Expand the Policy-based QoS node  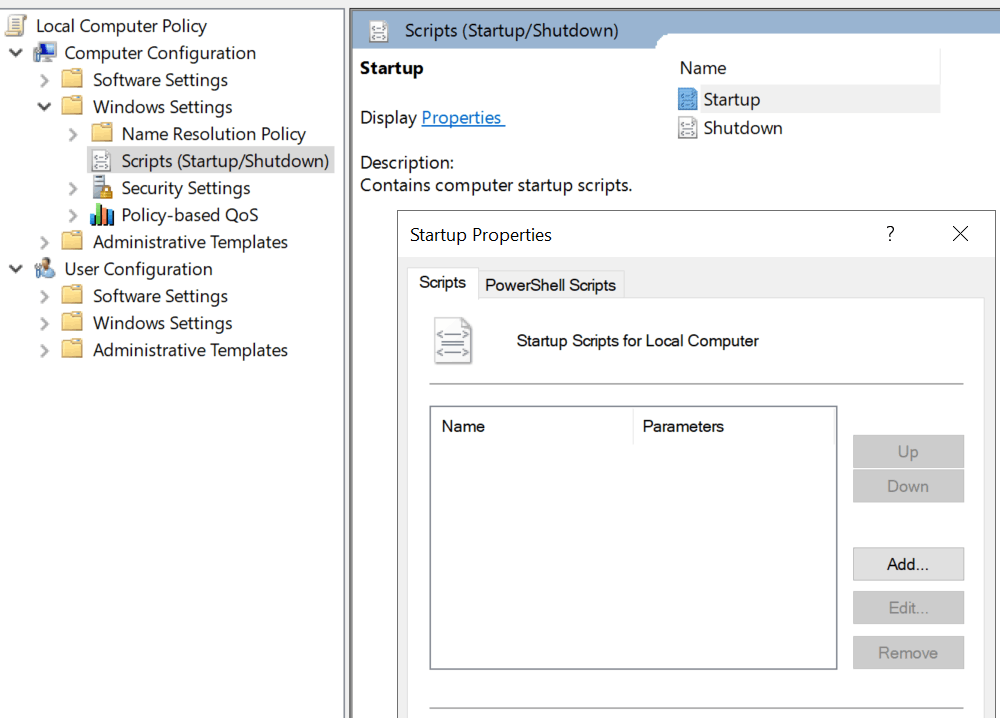73,216
